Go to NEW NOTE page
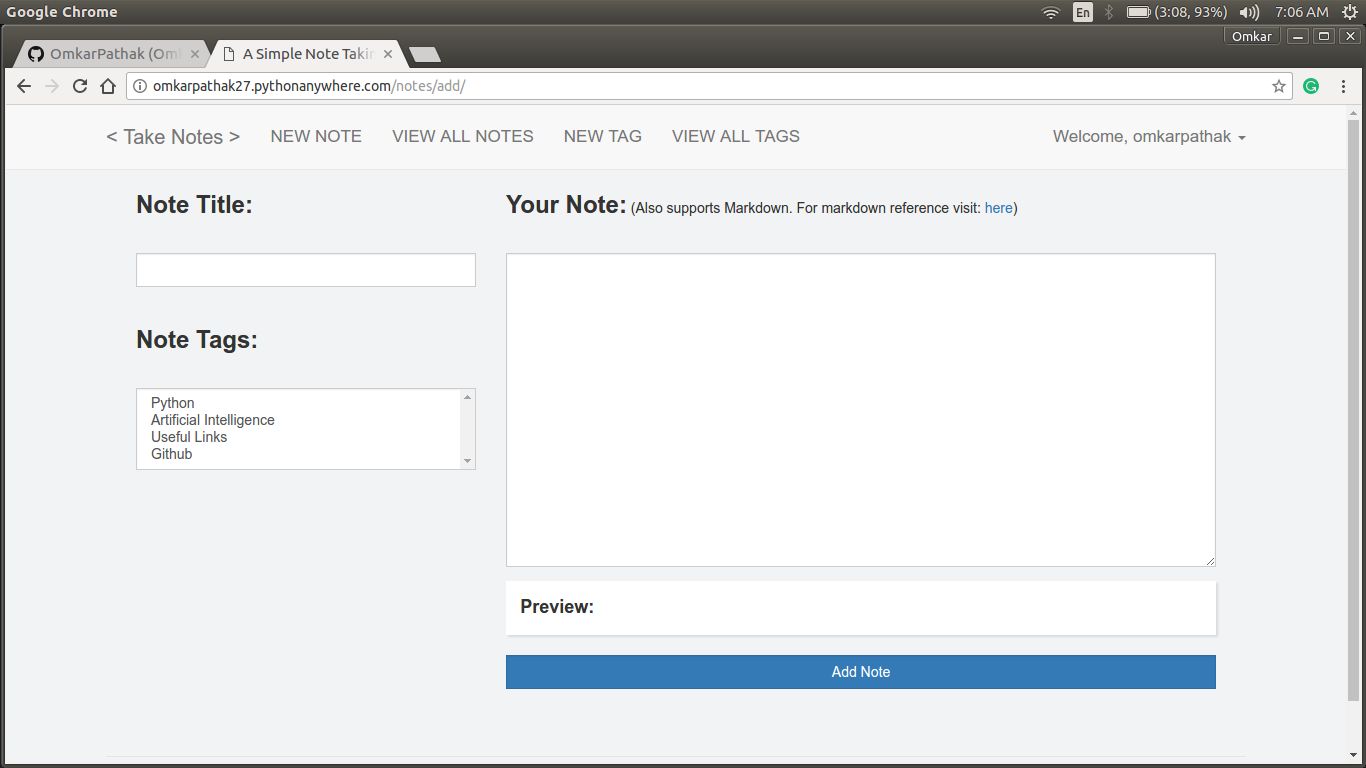 tap(316, 136)
